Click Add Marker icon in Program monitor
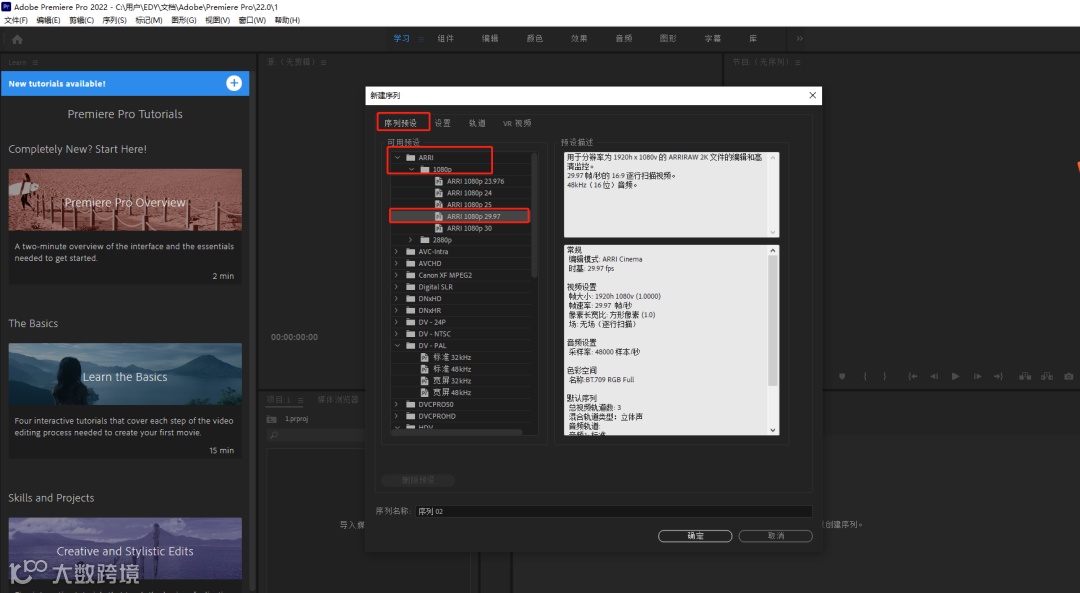This screenshot has height=593, width=1080. pyautogui.click(x=842, y=376)
